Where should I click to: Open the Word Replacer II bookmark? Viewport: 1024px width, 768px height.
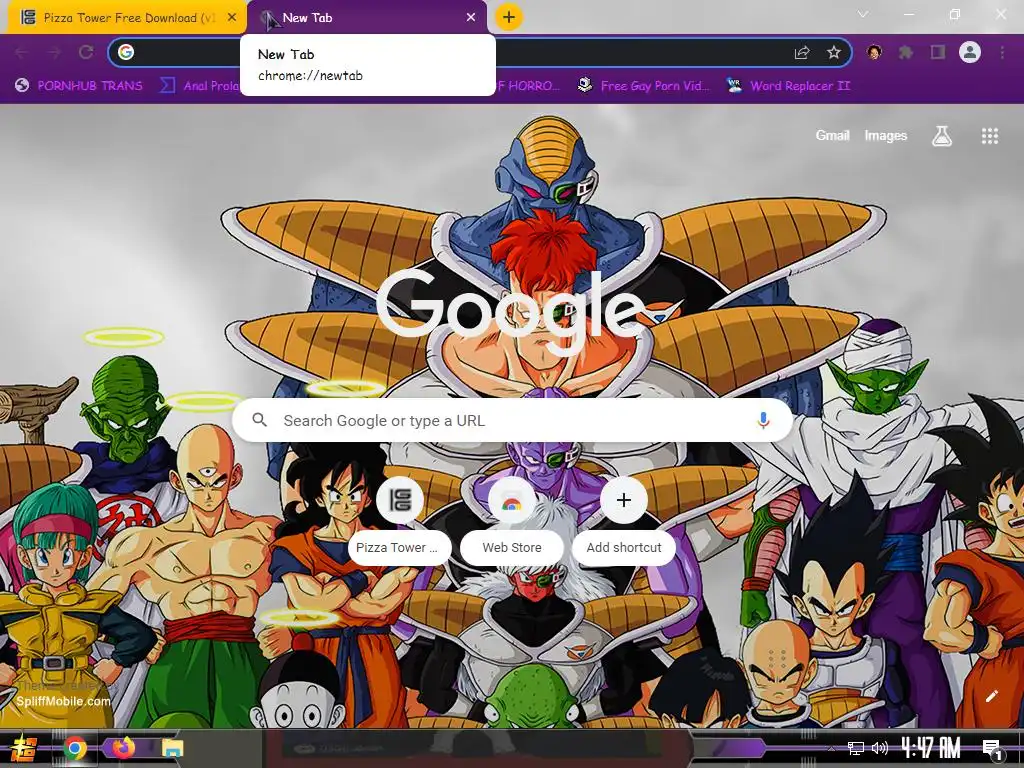coord(788,86)
